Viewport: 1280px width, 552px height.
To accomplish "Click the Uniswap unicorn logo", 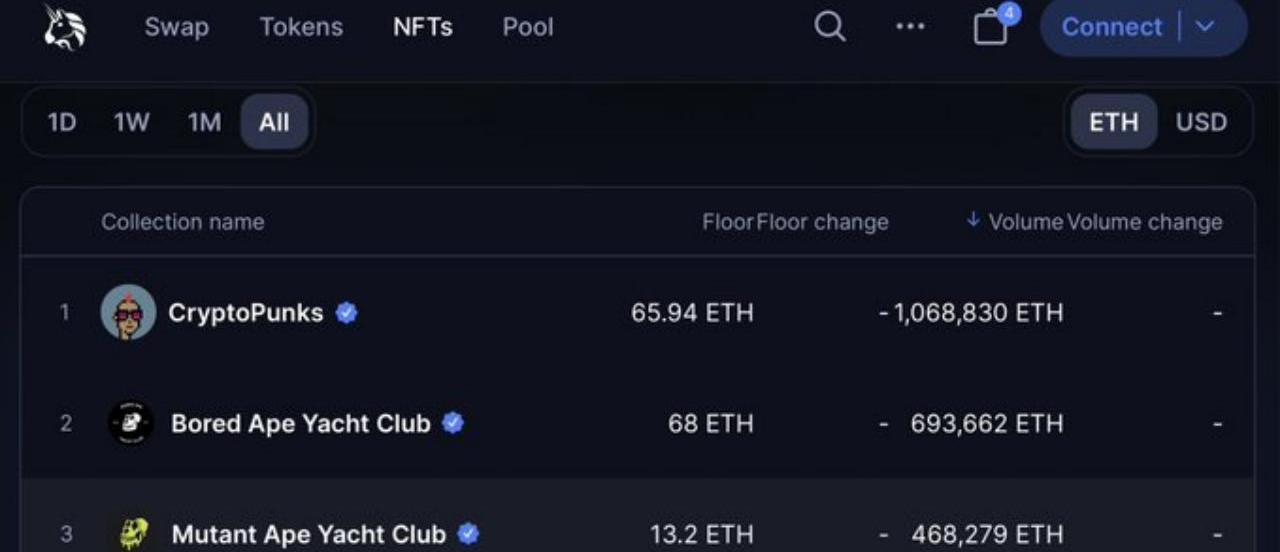I will tap(65, 27).
